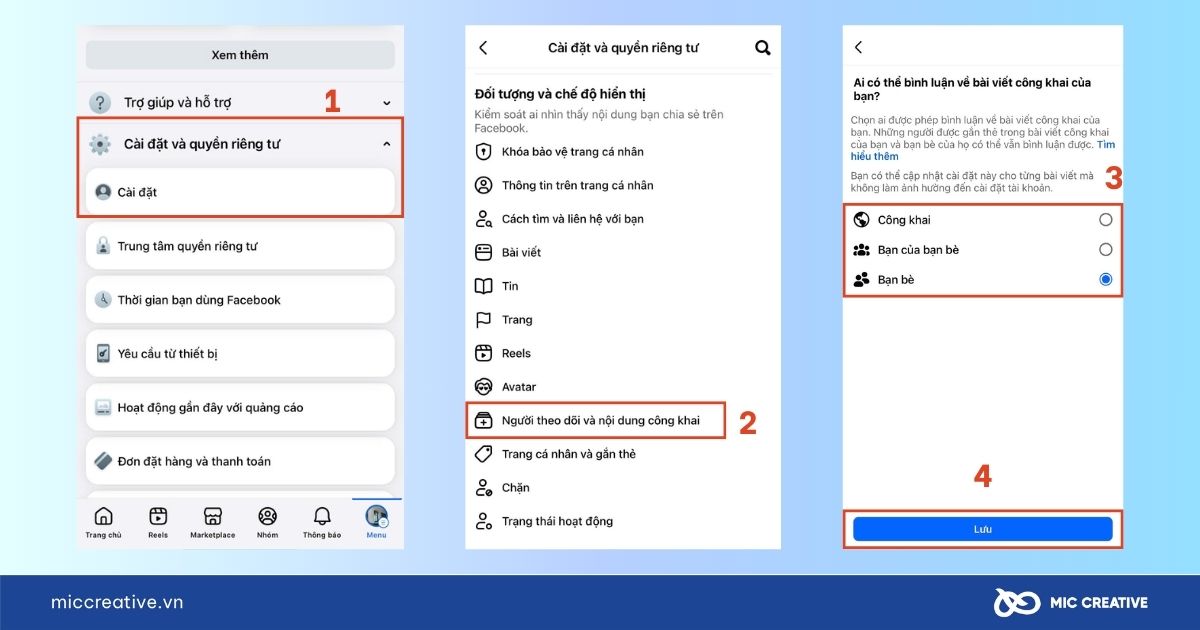This screenshot has height=630, width=1200.
Task: Click the status icon beside Trạng thái hoạt động
Action: (484, 521)
